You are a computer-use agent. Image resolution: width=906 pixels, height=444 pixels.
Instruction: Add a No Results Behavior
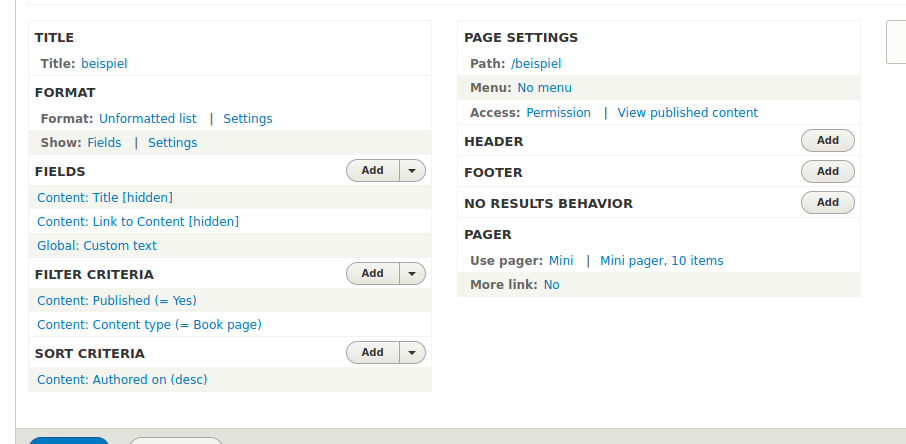click(x=827, y=203)
